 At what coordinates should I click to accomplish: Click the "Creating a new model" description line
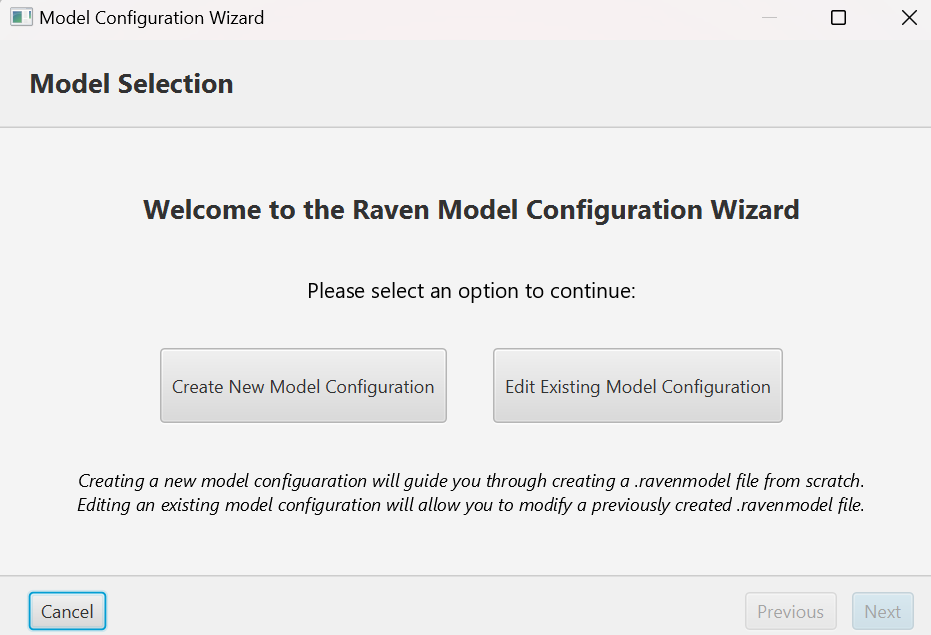(471, 481)
